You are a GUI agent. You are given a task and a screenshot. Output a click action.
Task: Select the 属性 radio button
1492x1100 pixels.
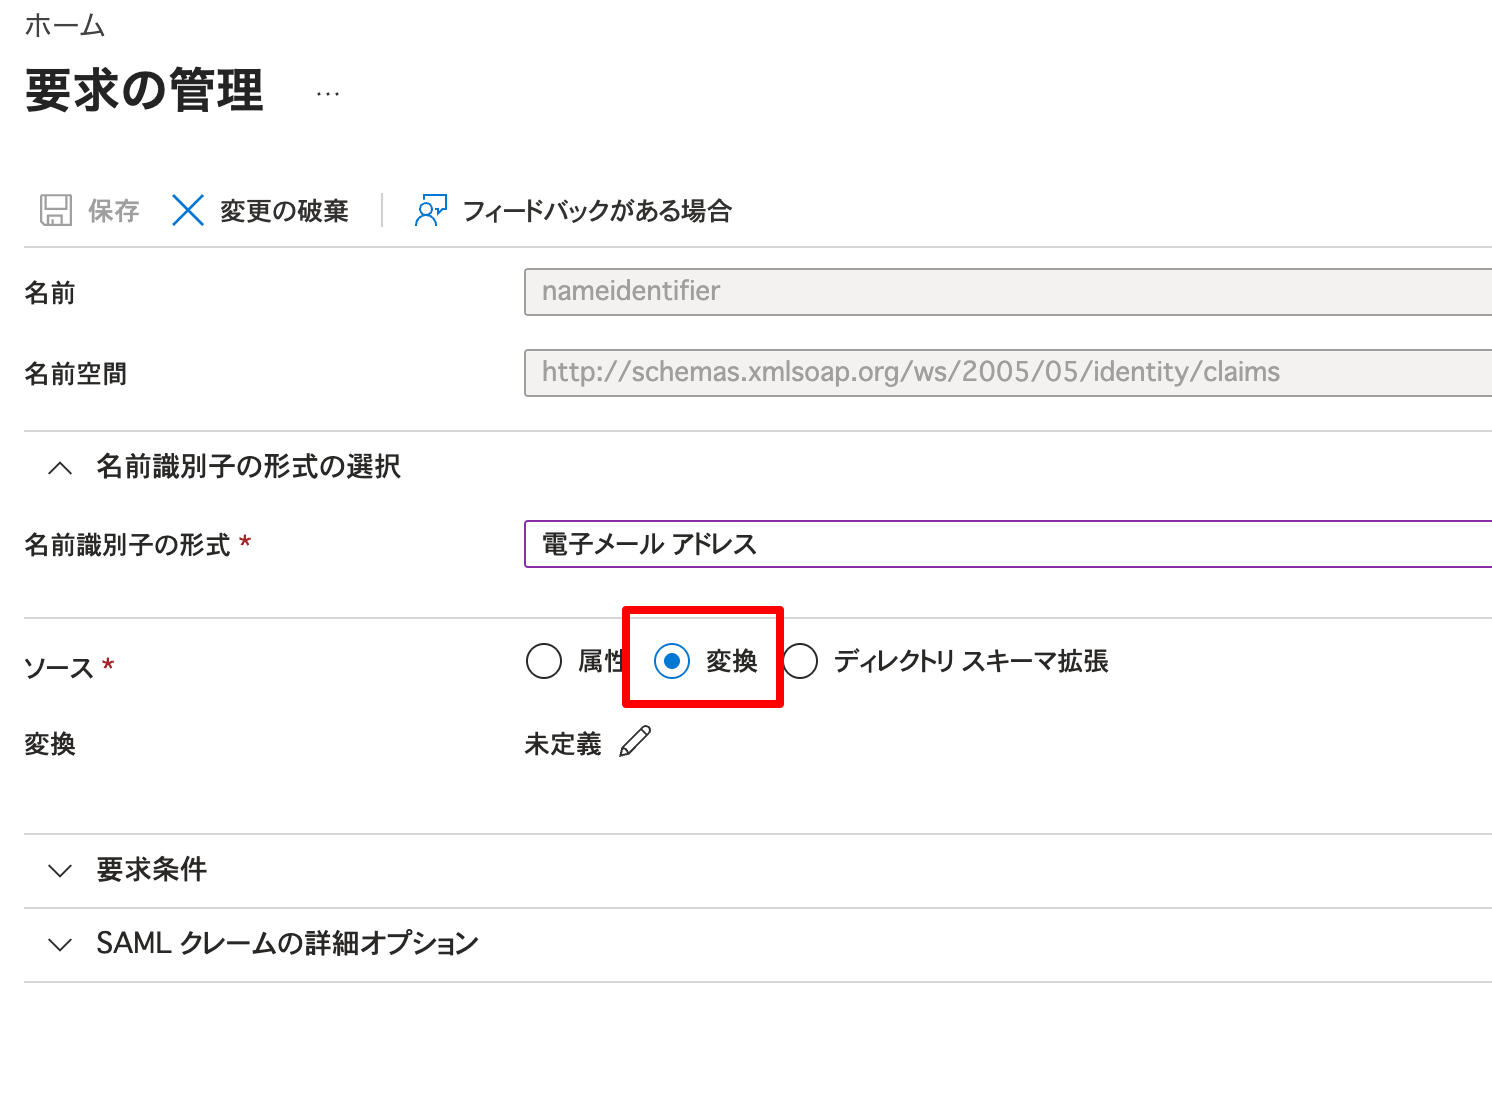pos(543,661)
